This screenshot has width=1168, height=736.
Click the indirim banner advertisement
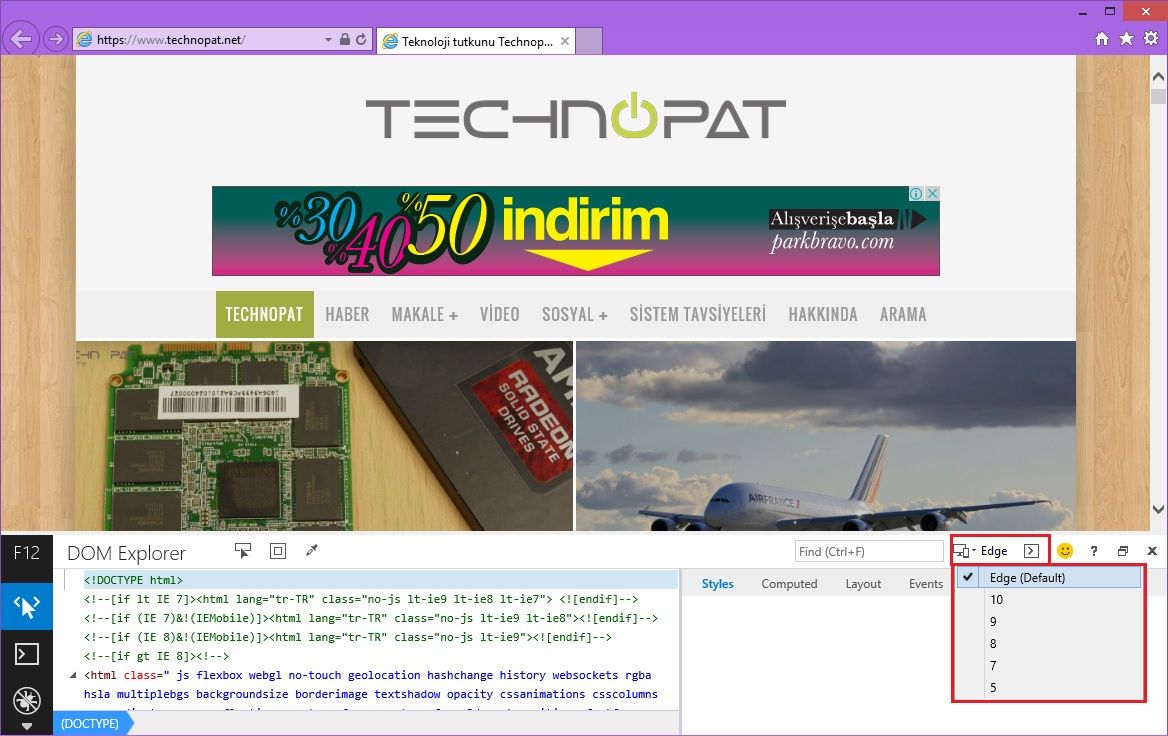576,231
